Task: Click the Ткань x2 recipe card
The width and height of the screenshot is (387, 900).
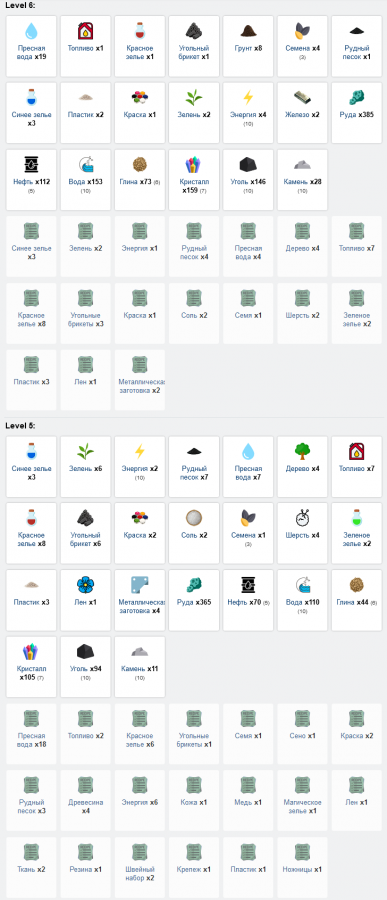Action: pos(31,867)
